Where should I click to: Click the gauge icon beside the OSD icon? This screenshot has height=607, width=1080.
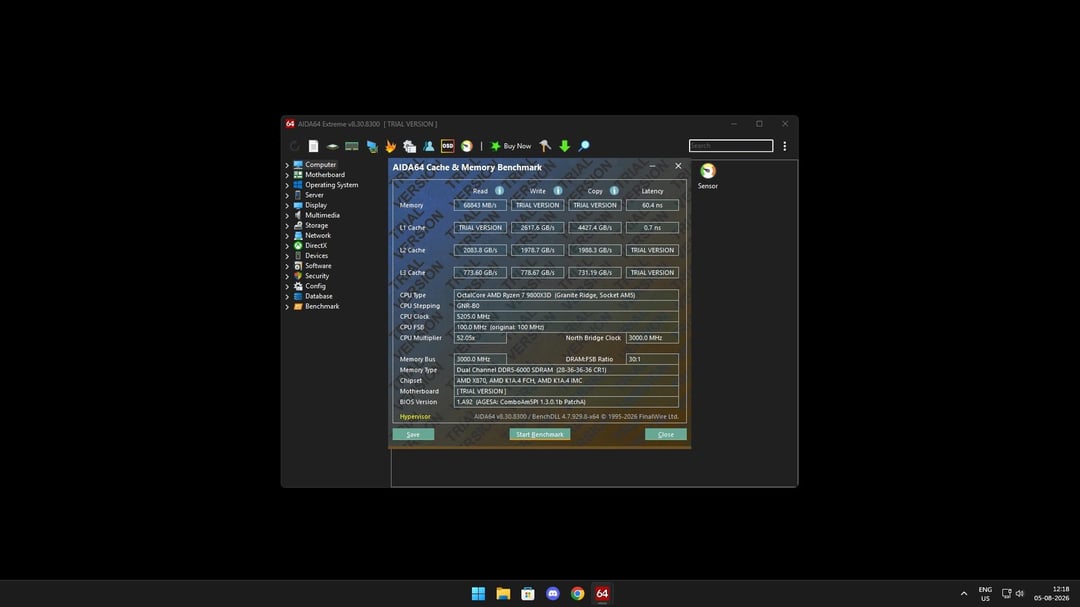(x=467, y=146)
